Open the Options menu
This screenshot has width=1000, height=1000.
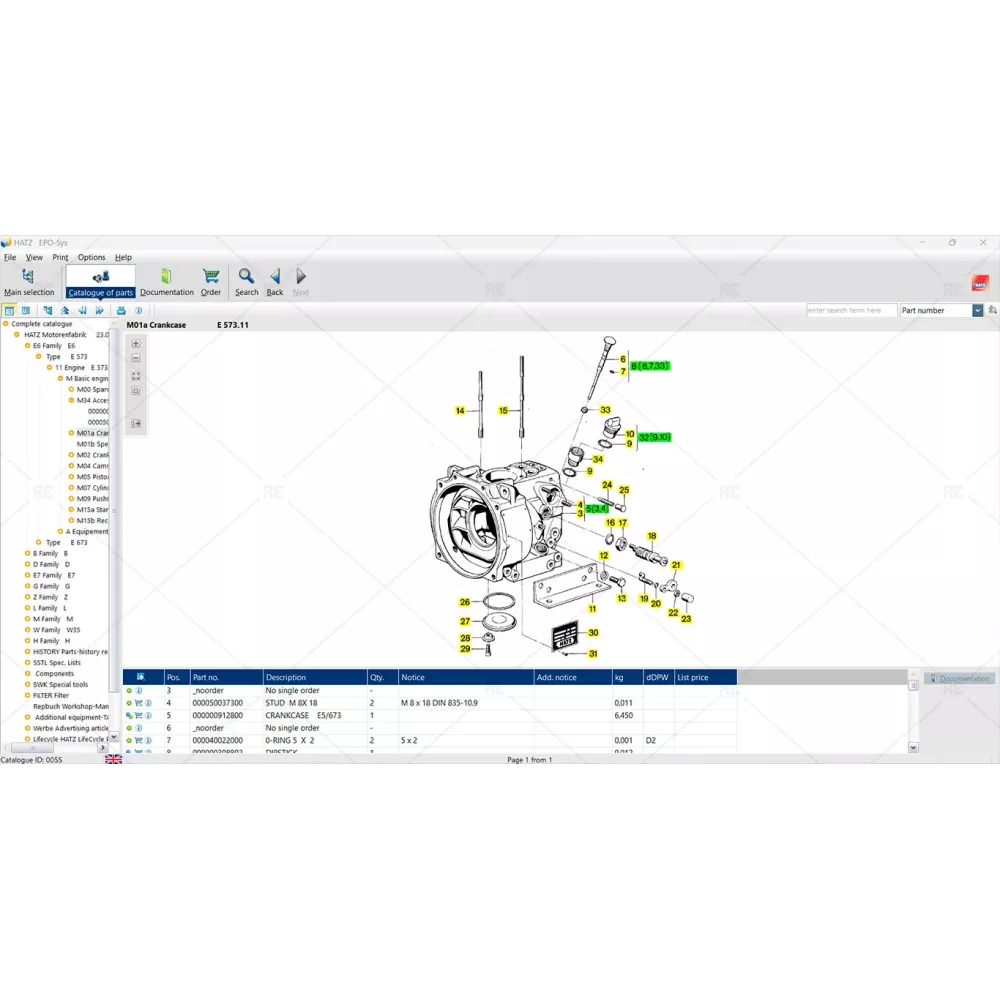point(91,258)
